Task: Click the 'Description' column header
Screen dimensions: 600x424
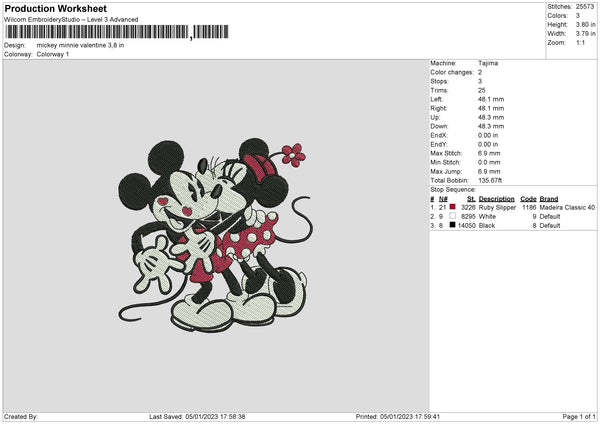Action: click(496, 199)
